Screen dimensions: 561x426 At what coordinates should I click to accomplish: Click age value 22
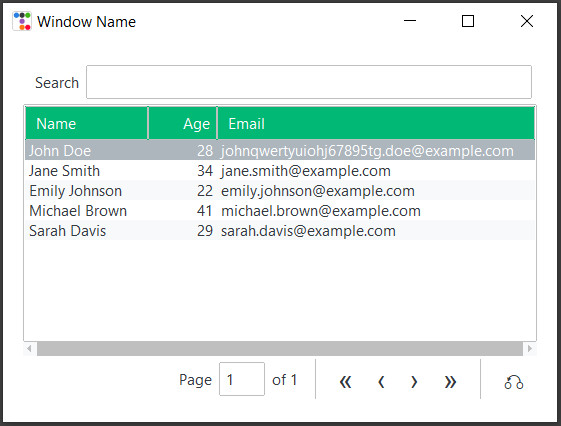205,191
